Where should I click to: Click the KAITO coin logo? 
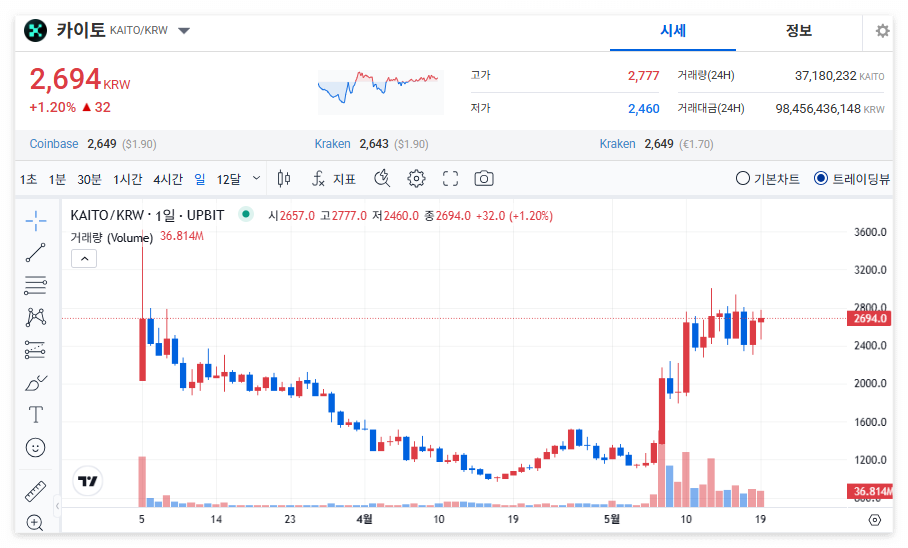coord(35,30)
